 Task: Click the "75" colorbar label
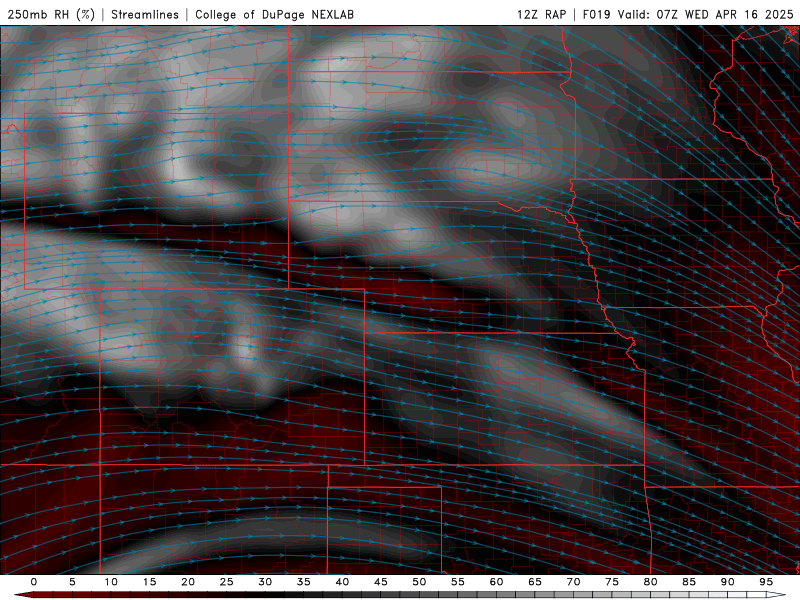[x=612, y=582]
